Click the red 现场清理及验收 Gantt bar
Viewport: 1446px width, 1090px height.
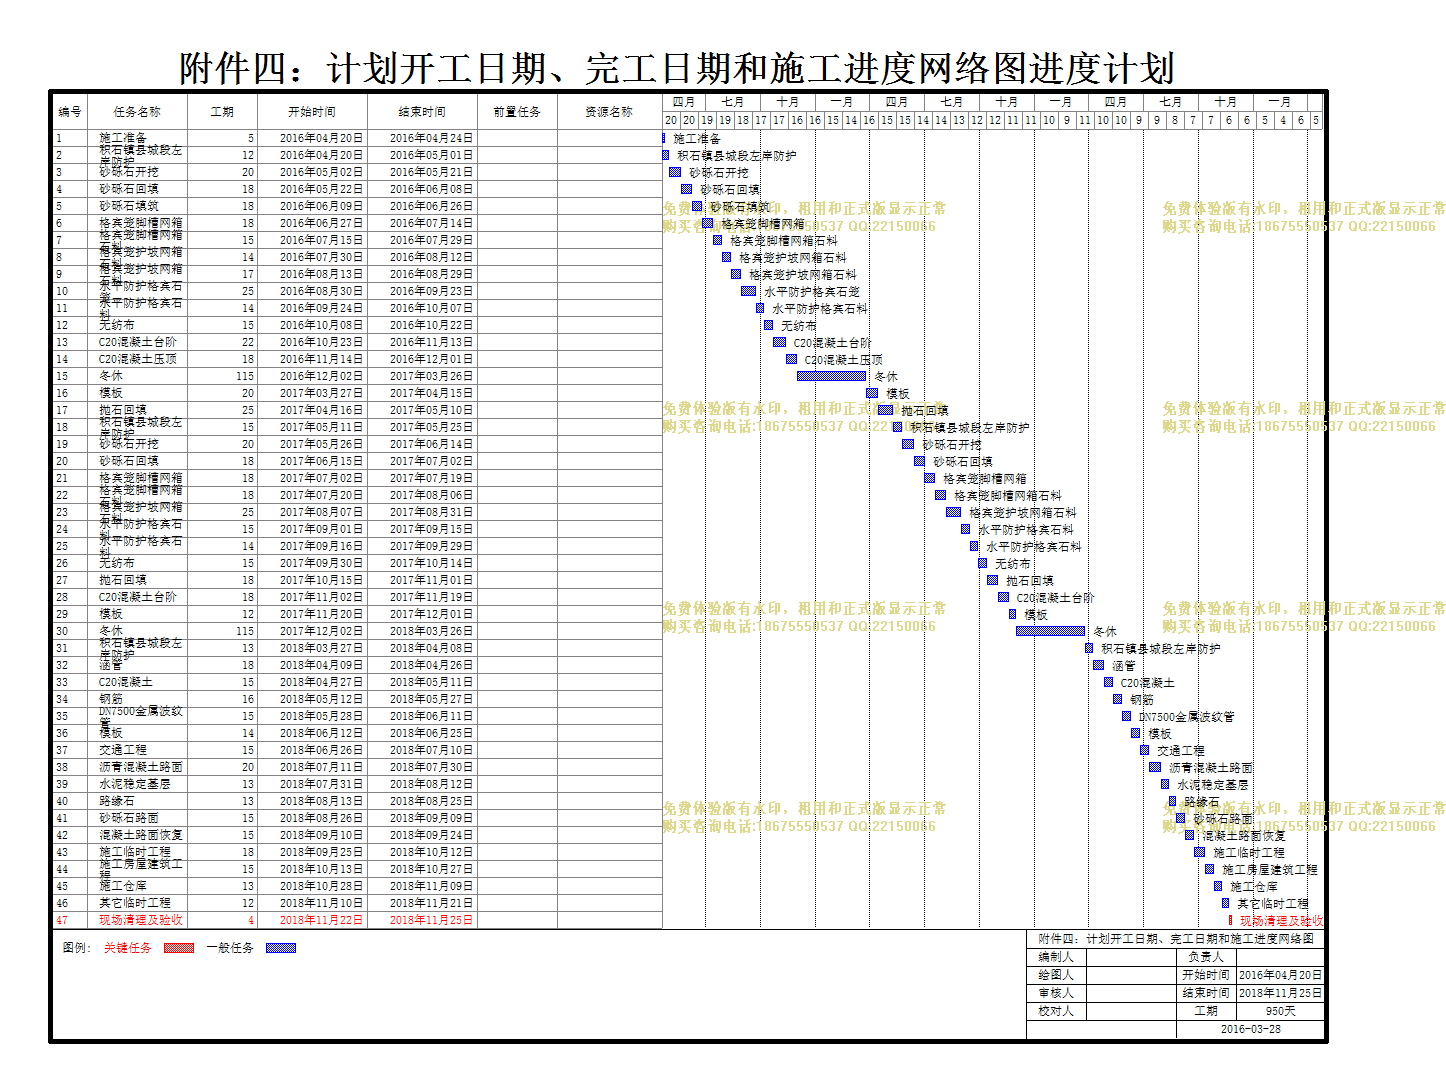pyautogui.click(x=1230, y=920)
